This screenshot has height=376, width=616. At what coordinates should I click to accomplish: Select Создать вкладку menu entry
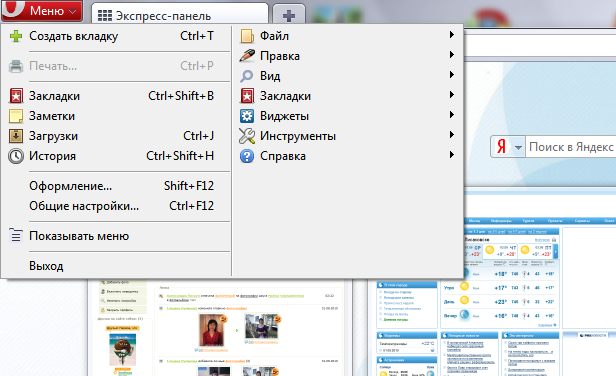[116, 36]
